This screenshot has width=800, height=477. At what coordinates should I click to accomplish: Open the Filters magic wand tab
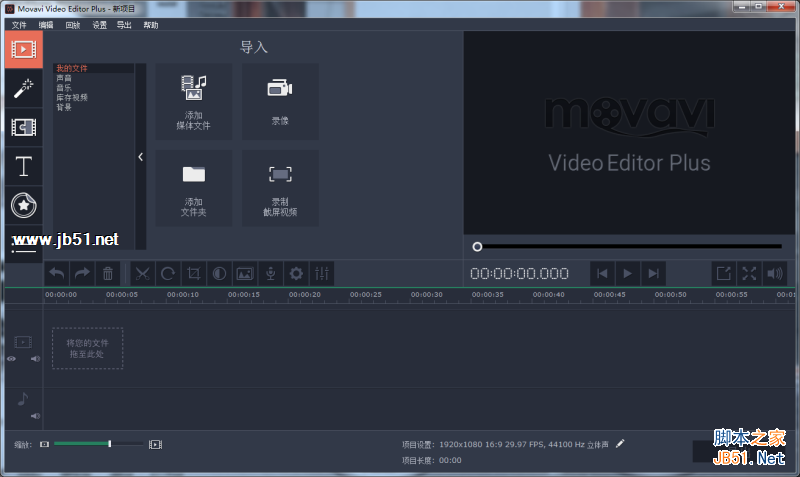pyautogui.click(x=23, y=88)
